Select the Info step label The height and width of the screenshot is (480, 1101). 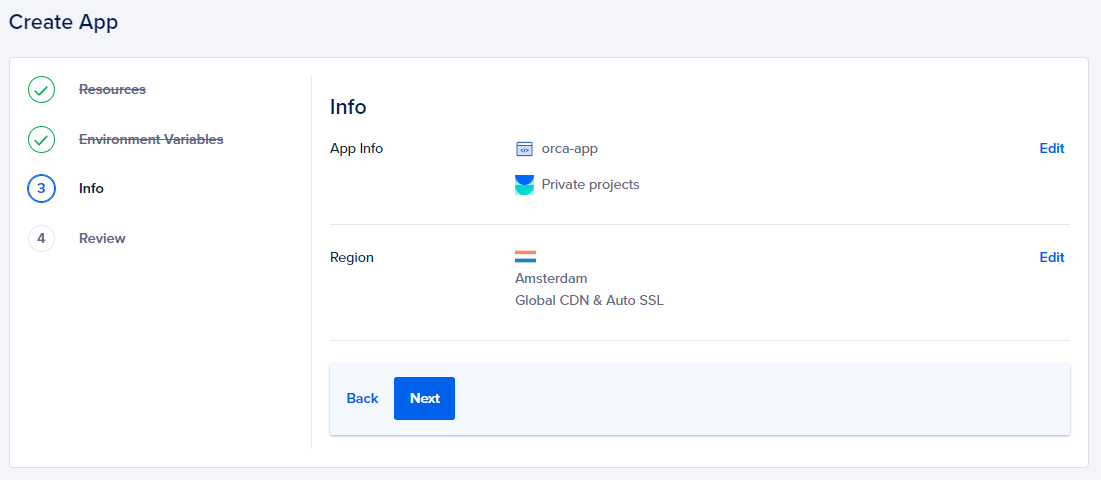click(x=91, y=189)
